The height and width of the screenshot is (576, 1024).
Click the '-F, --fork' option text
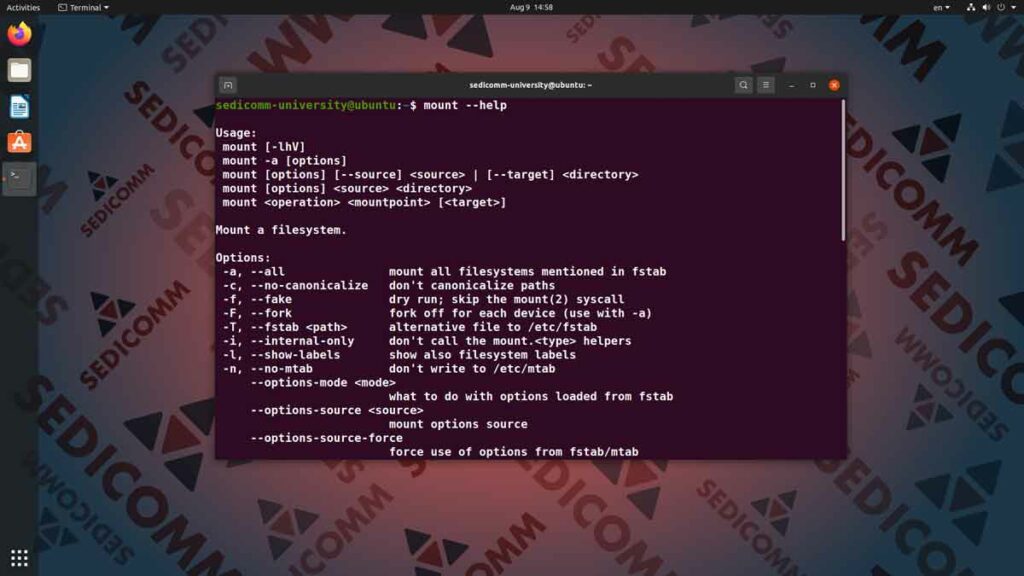pos(257,313)
